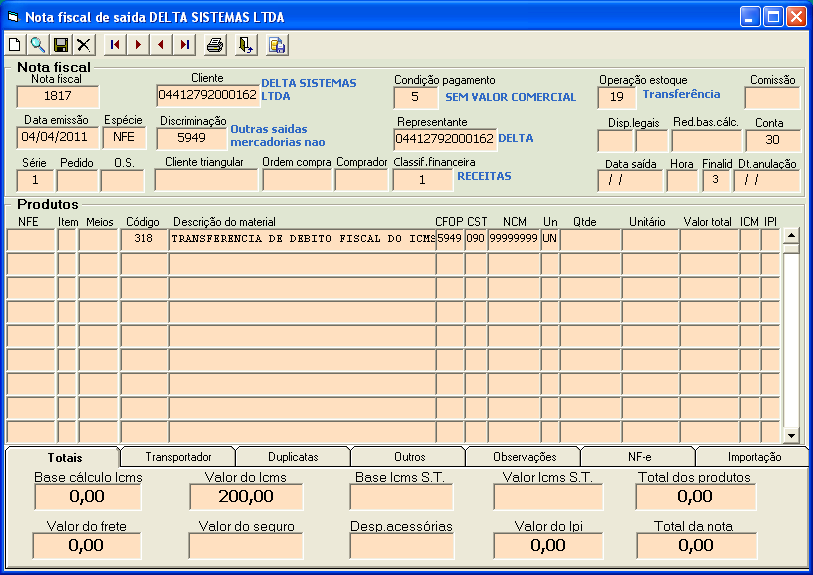Go to the previous record arrow
Screen dimensions: 813x575
pos(161,45)
